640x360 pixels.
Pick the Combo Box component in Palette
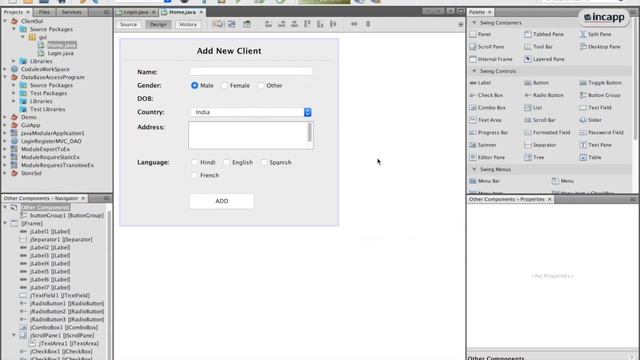tap(488, 108)
